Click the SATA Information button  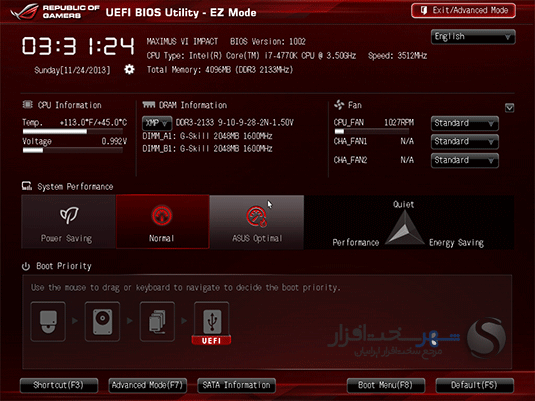[236, 385]
